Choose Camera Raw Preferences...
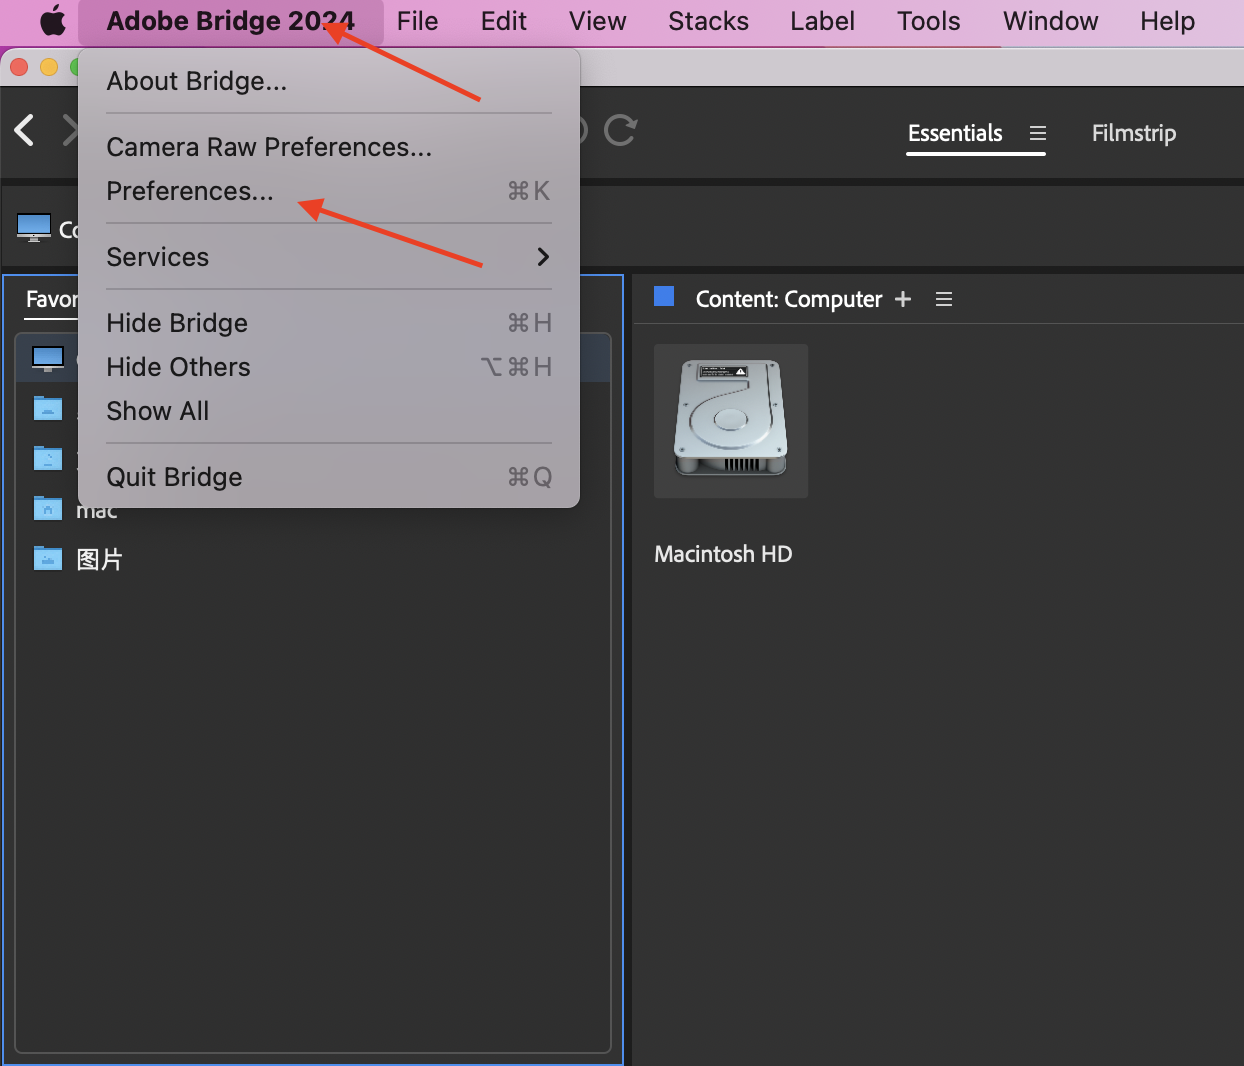The image size is (1244, 1066). tap(269, 147)
